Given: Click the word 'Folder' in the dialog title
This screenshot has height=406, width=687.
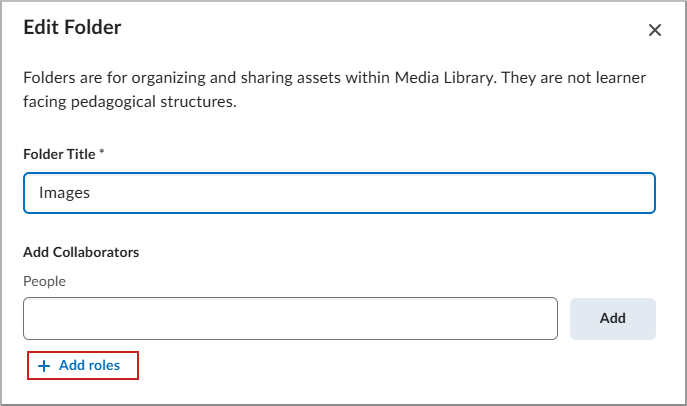Looking at the screenshot, I should click(x=95, y=28).
